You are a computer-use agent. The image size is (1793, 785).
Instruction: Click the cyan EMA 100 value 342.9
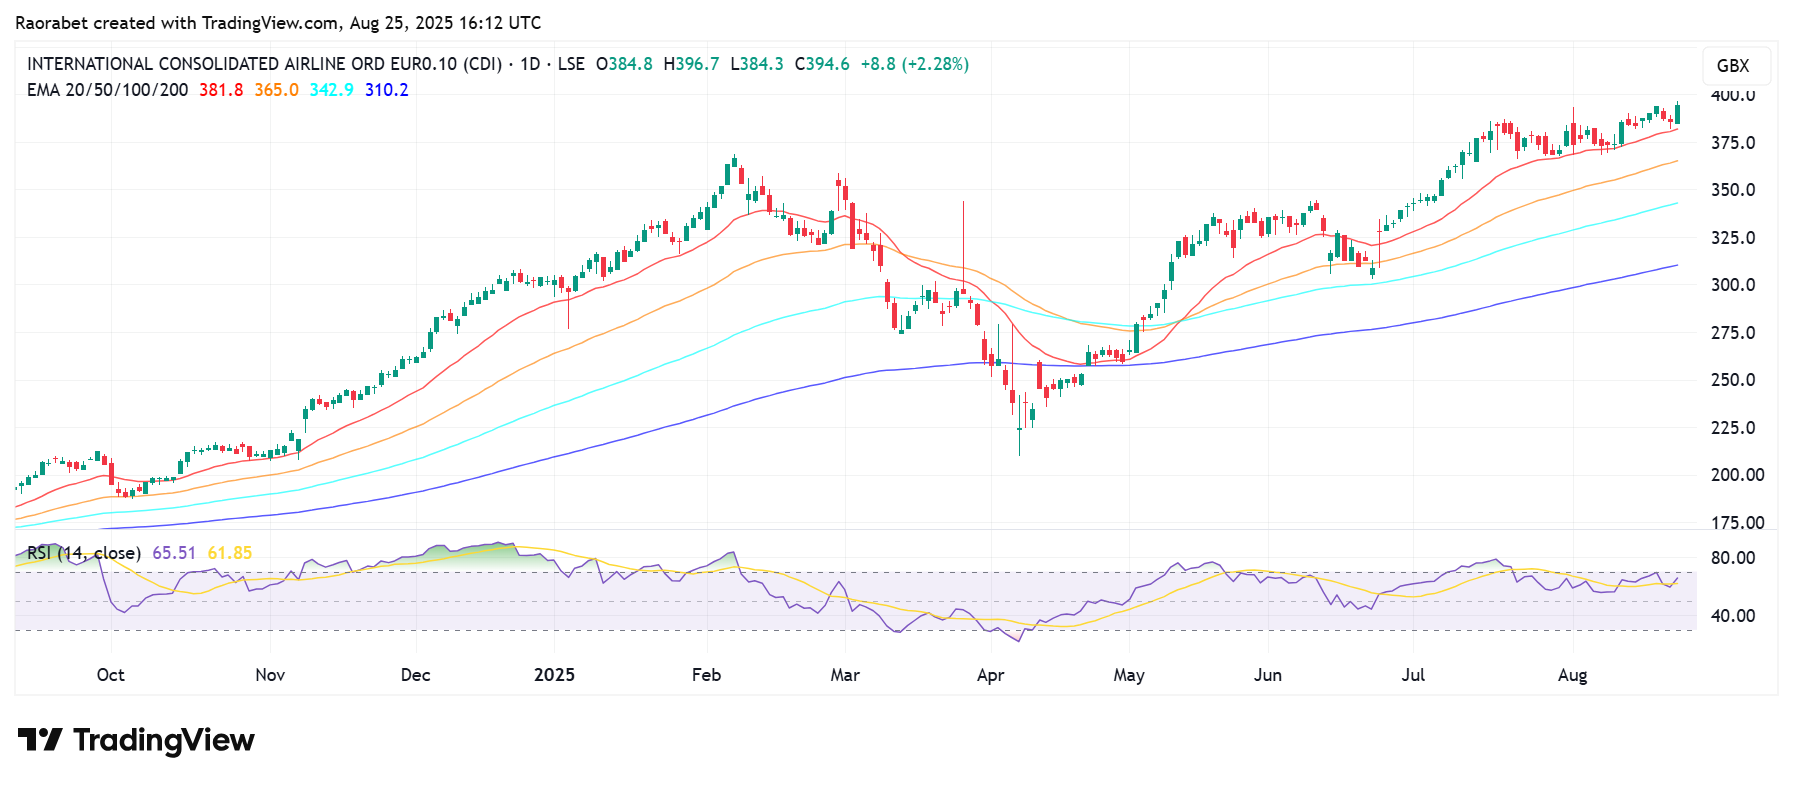coord(331,90)
